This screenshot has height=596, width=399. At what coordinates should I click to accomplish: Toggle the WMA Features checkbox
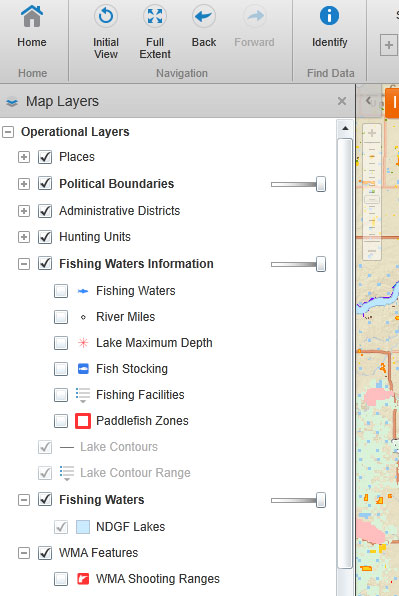(45, 553)
